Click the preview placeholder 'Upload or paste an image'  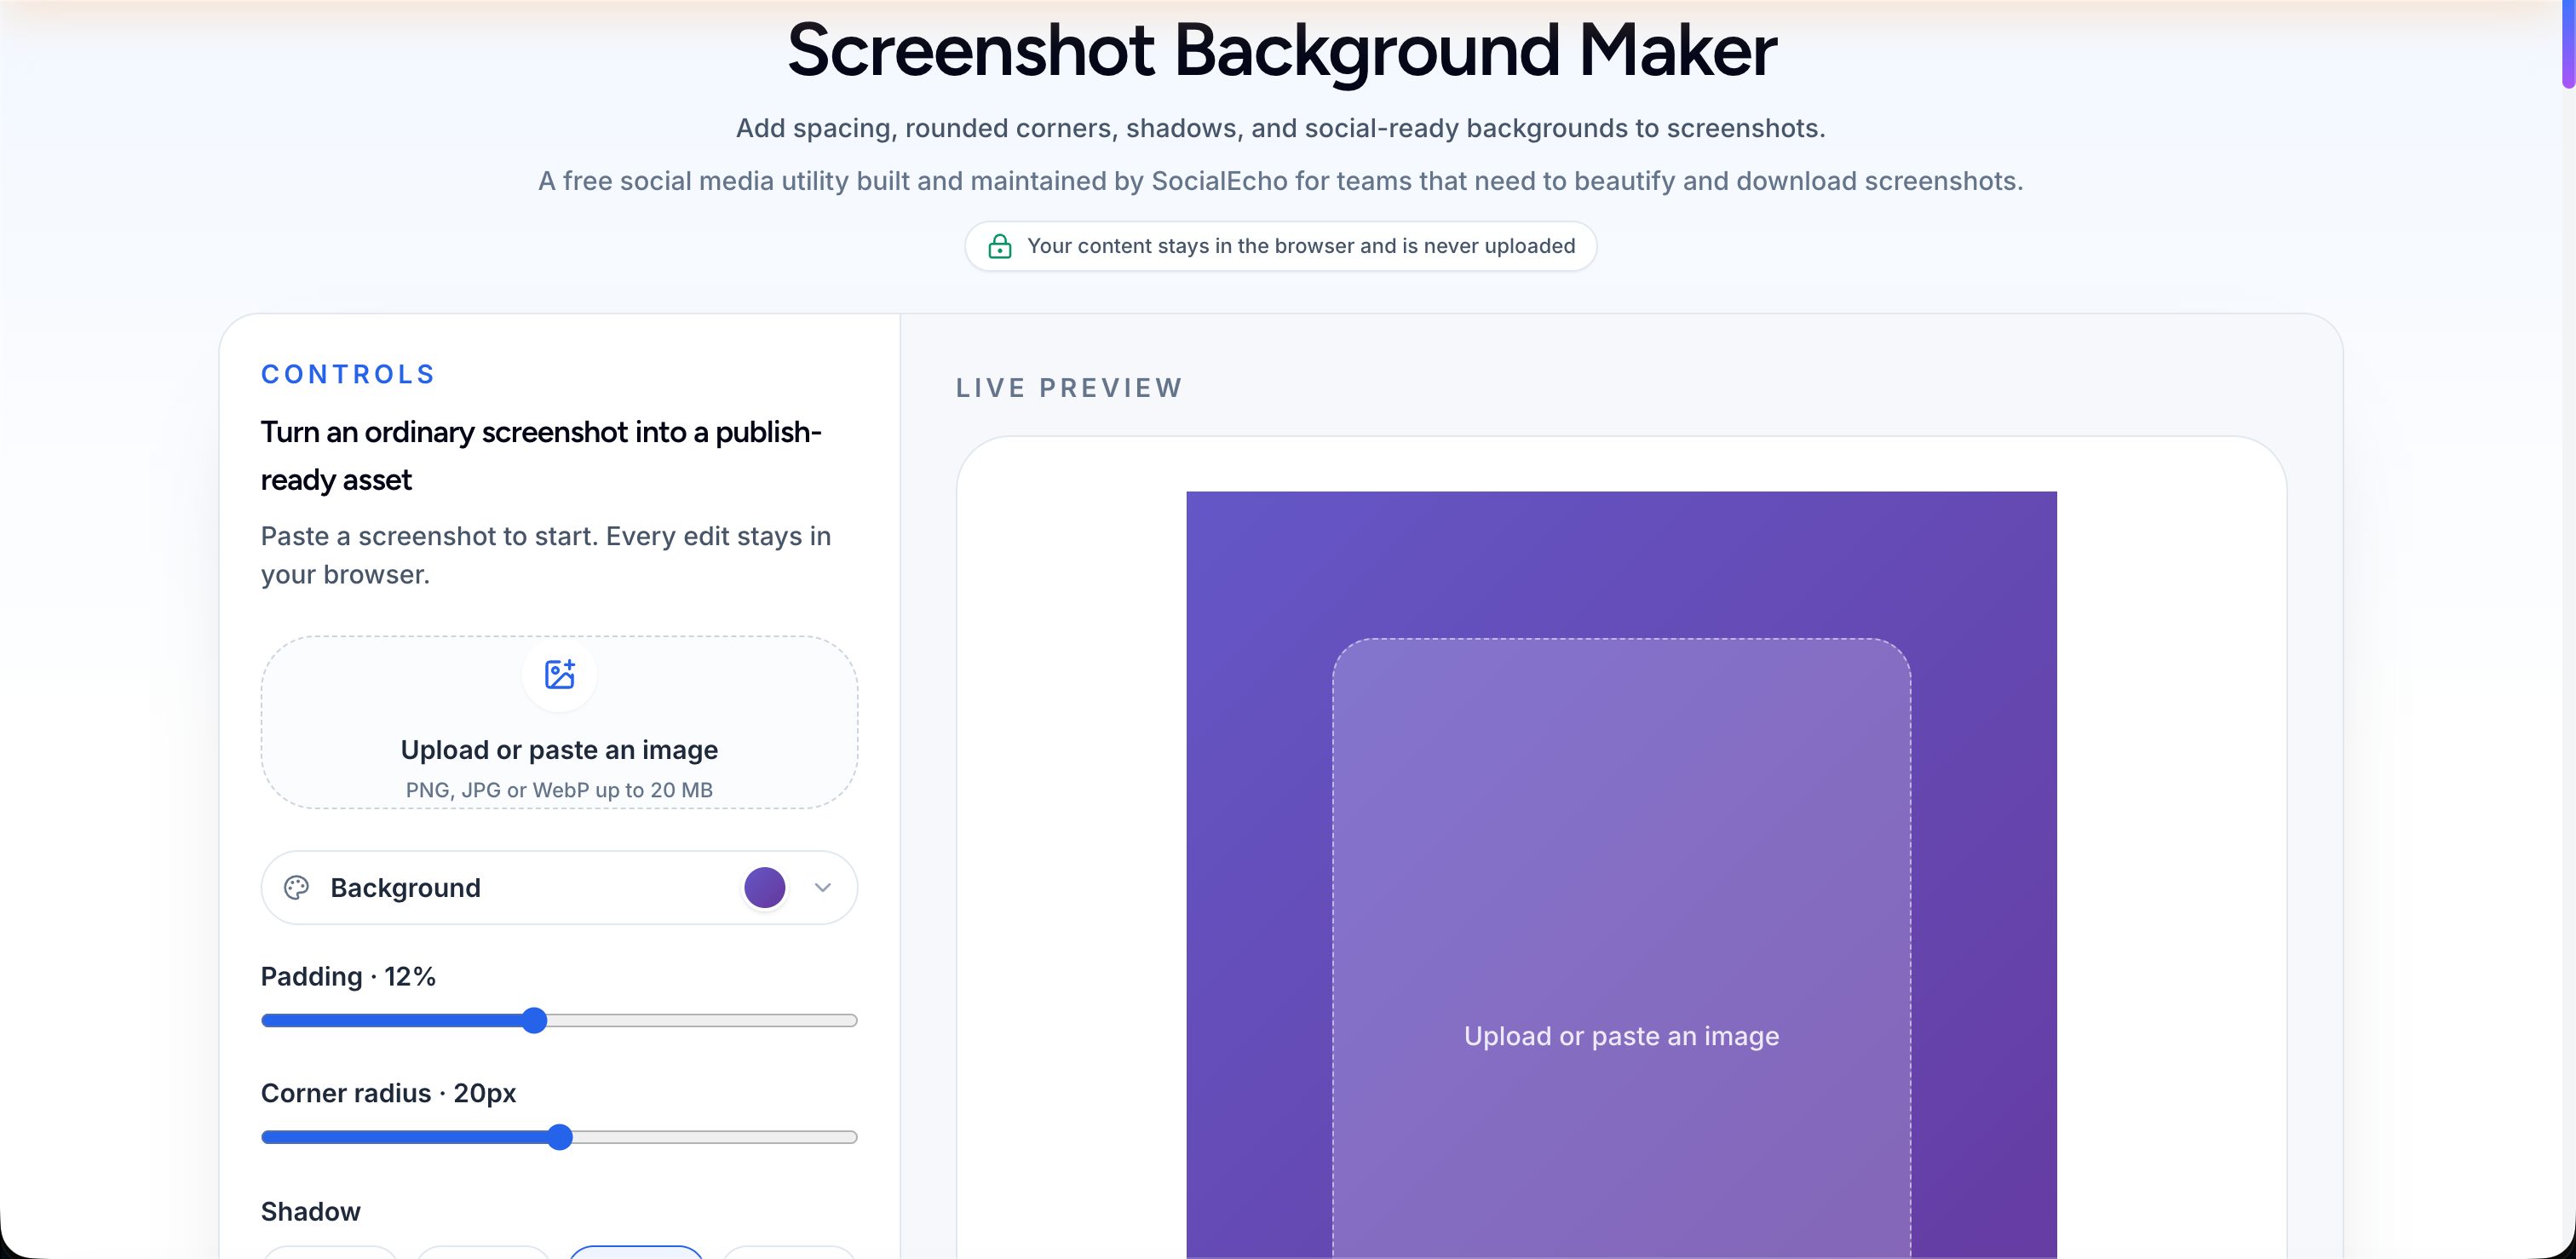pos(1621,1036)
